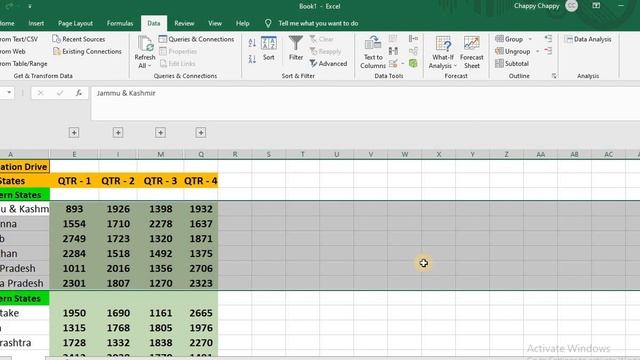The image size is (640, 360).
Task: Open Customize Quick Access Toolbar arrow
Action: pyautogui.click(x=30, y=6)
